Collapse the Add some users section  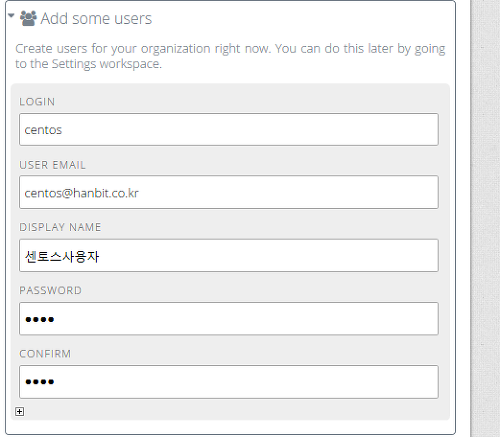pyautogui.click(x=11, y=16)
